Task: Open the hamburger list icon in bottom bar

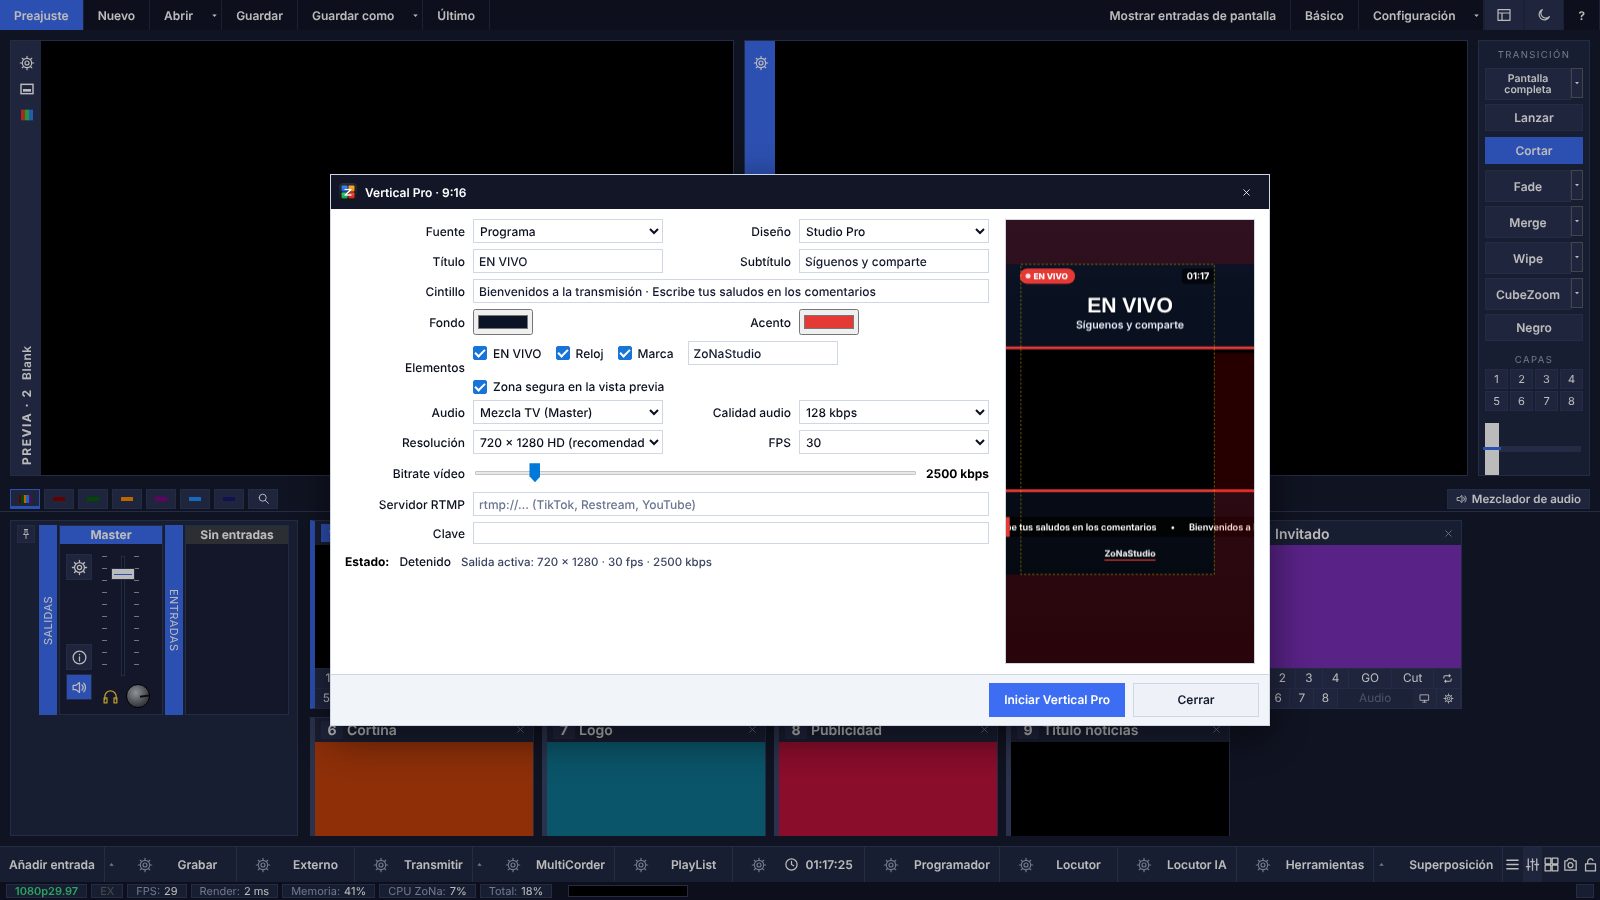Action: 1512,865
